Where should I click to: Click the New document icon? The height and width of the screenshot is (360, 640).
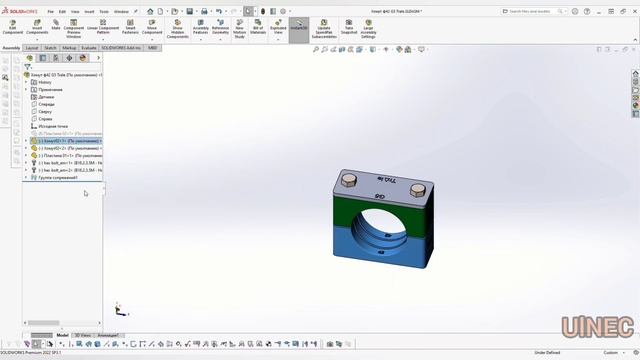[x=160, y=11]
